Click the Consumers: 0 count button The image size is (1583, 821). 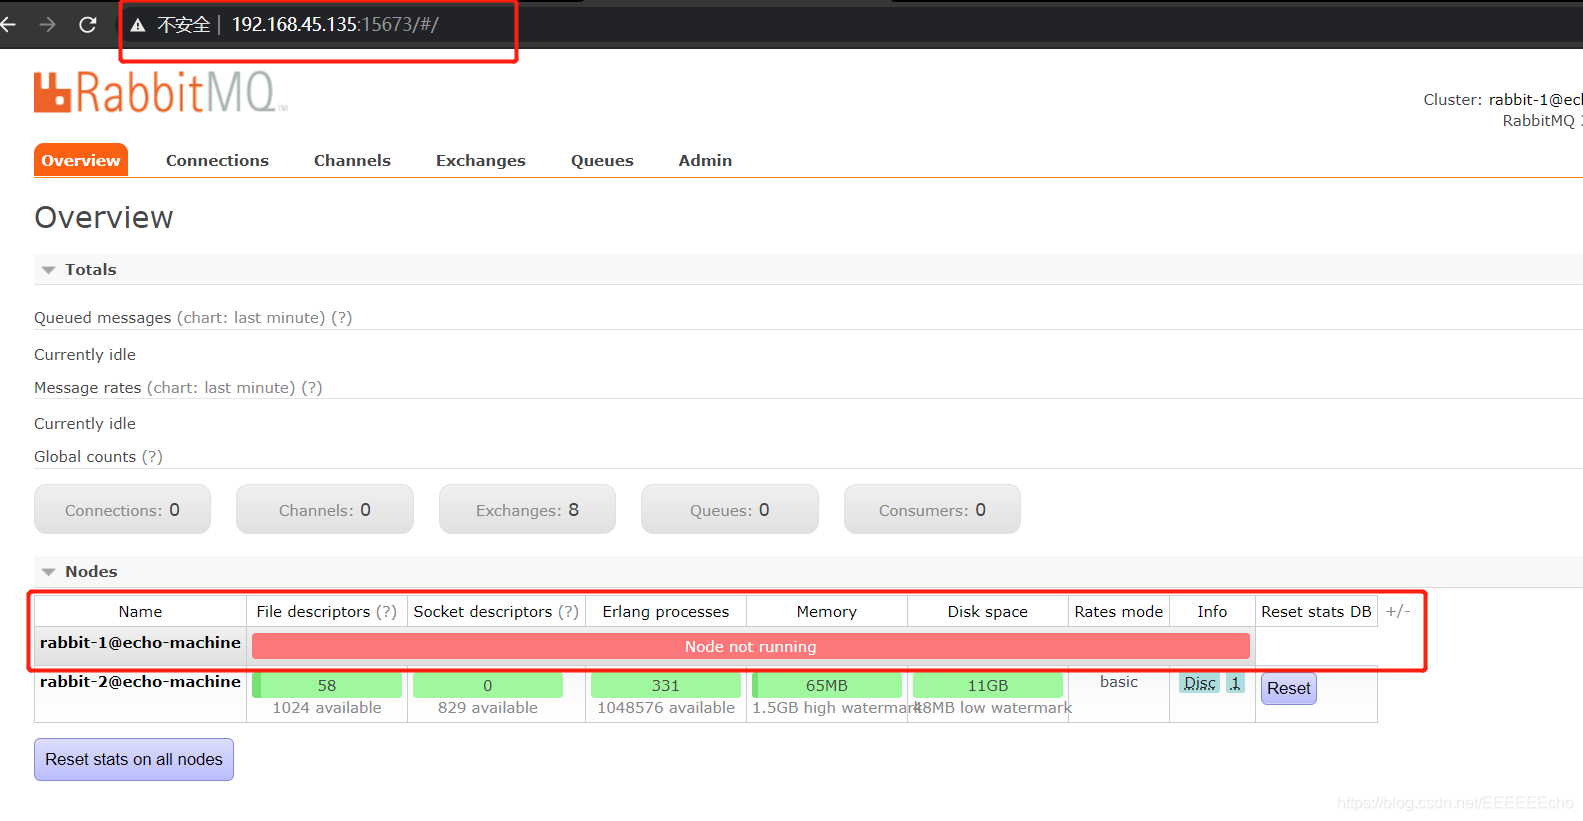(x=932, y=509)
